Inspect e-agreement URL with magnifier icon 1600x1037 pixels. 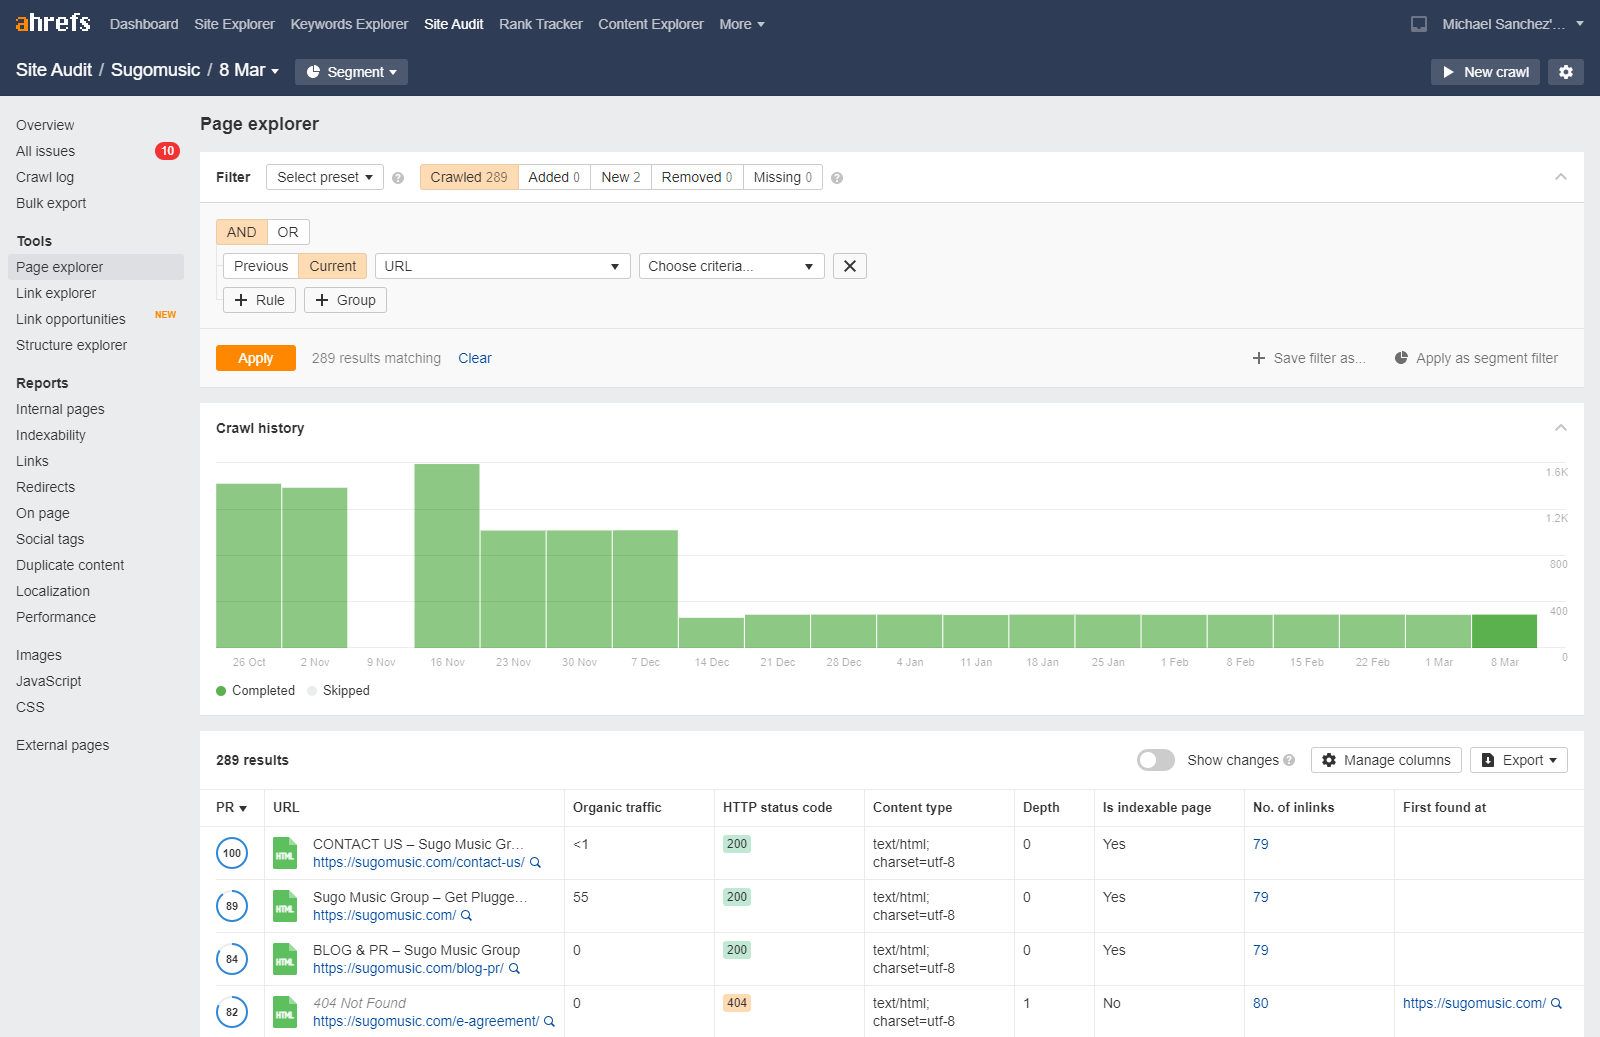pyautogui.click(x=549, y=1021)
